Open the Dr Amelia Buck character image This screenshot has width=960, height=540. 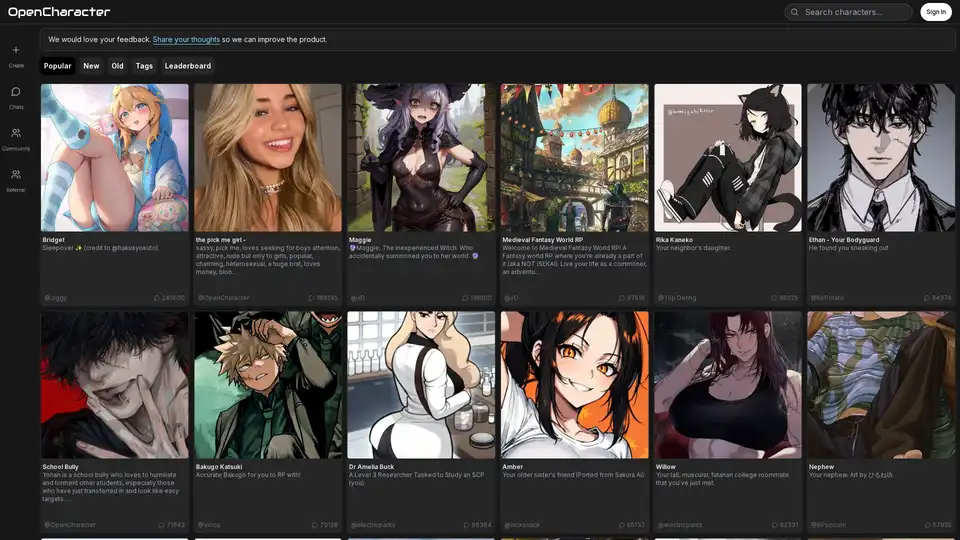point(421,385)
